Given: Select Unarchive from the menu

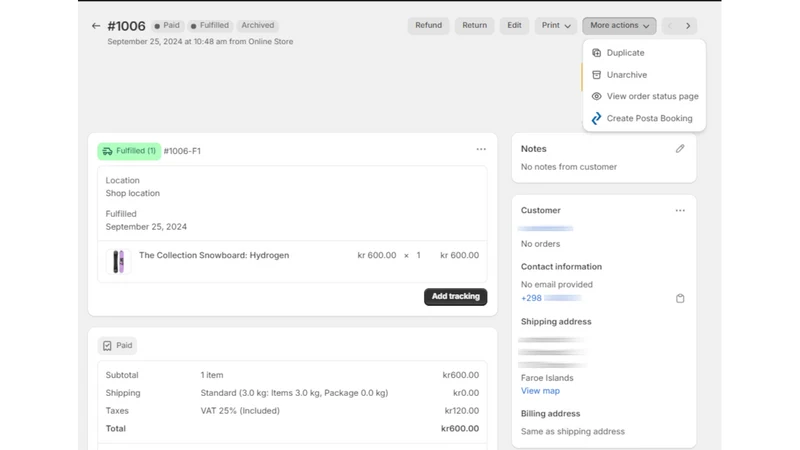Looking at the screenshot, I should (644, 74).
